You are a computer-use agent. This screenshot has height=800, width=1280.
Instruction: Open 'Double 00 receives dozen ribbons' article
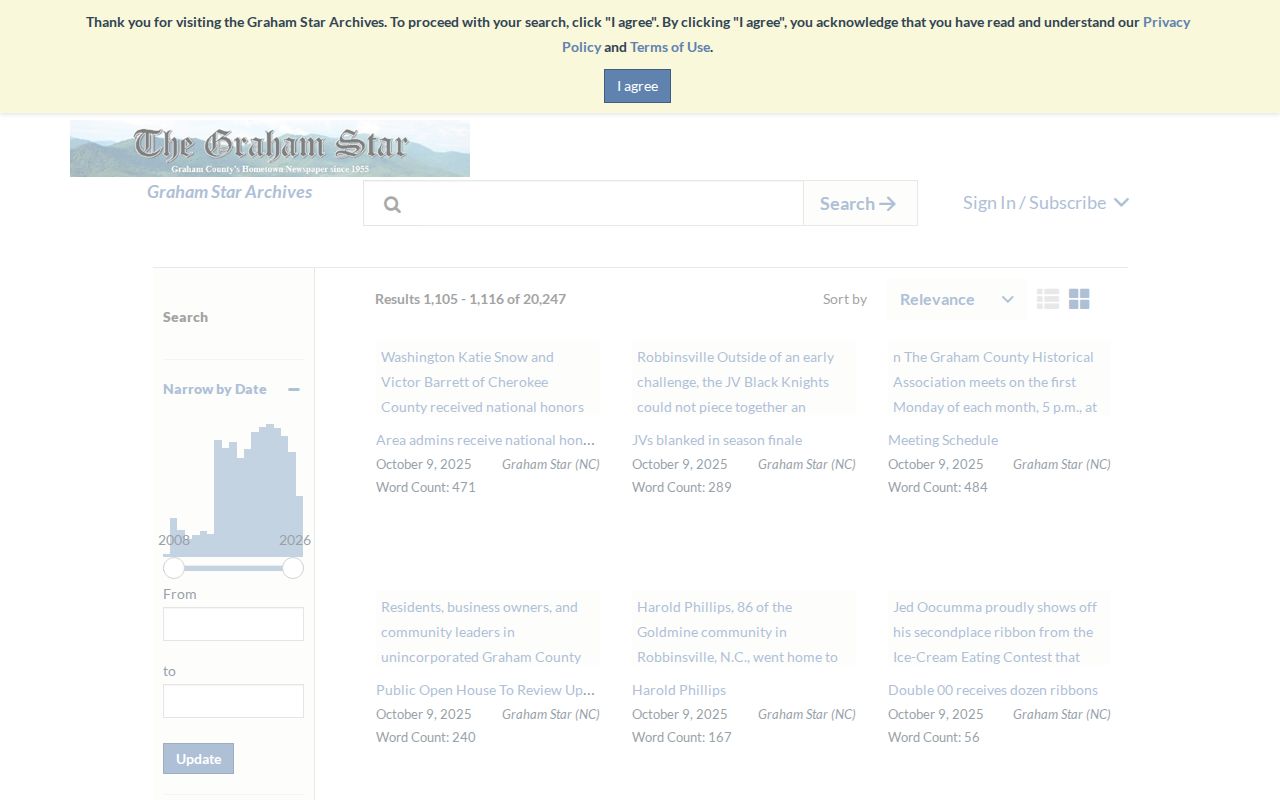coord(993,690)
